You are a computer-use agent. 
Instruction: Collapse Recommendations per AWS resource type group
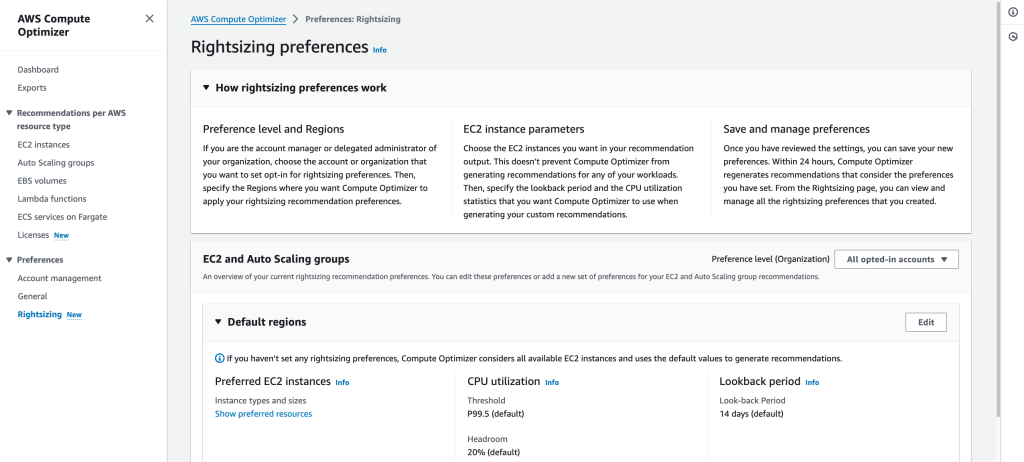(9, 113)
